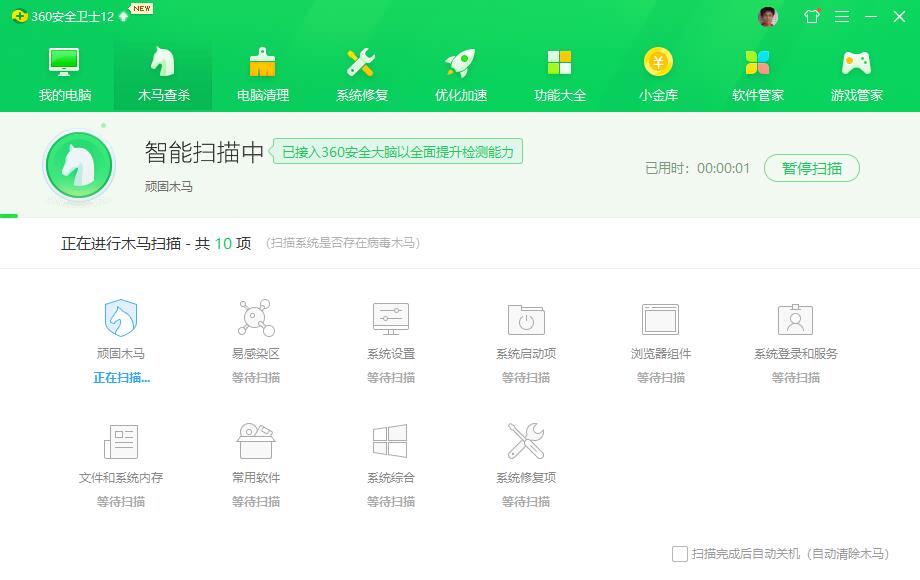Screen dimensions: 920x580
Task: Open the main menu hamburger icon
Action: (842, 17)
